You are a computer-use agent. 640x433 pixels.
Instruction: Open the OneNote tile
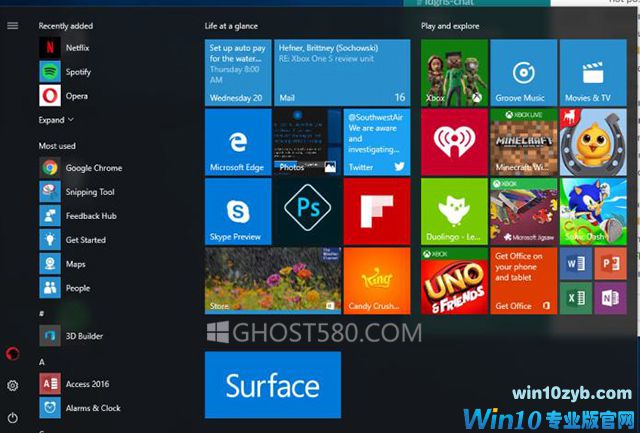611,298
